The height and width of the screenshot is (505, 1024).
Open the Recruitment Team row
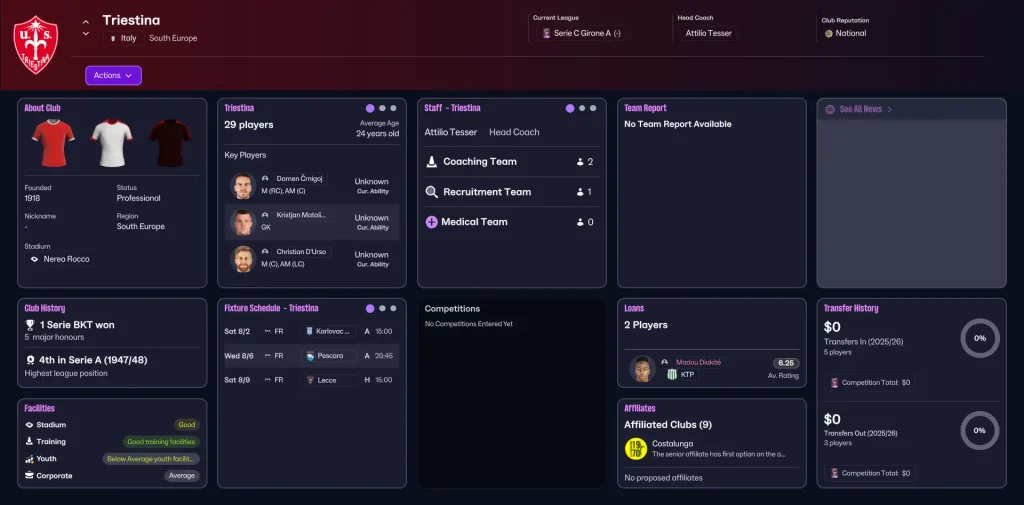coord(512,192)
